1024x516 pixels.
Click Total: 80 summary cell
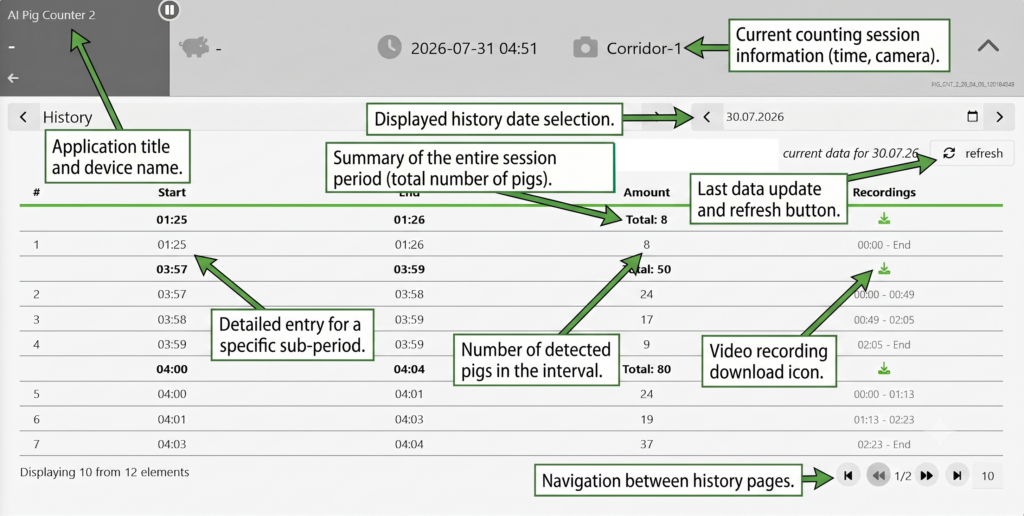pyautogui.click(x=647, y=369)
